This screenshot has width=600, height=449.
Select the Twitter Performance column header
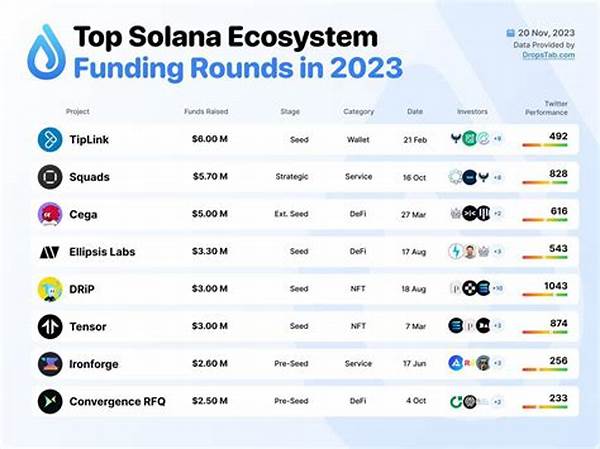(546, 109)
